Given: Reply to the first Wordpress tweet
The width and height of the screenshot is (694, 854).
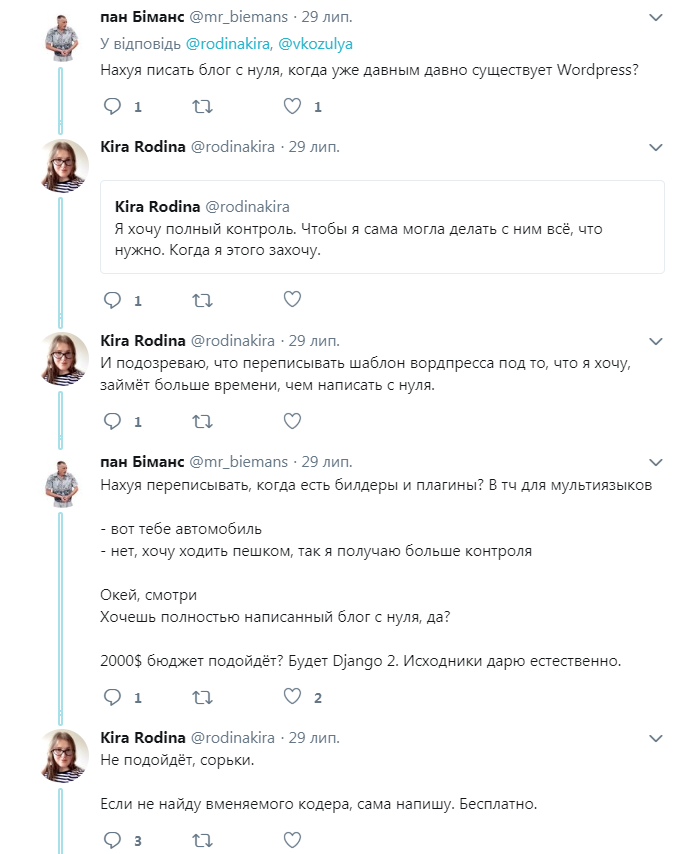Looking at the screenshot, I should (113, 106).
